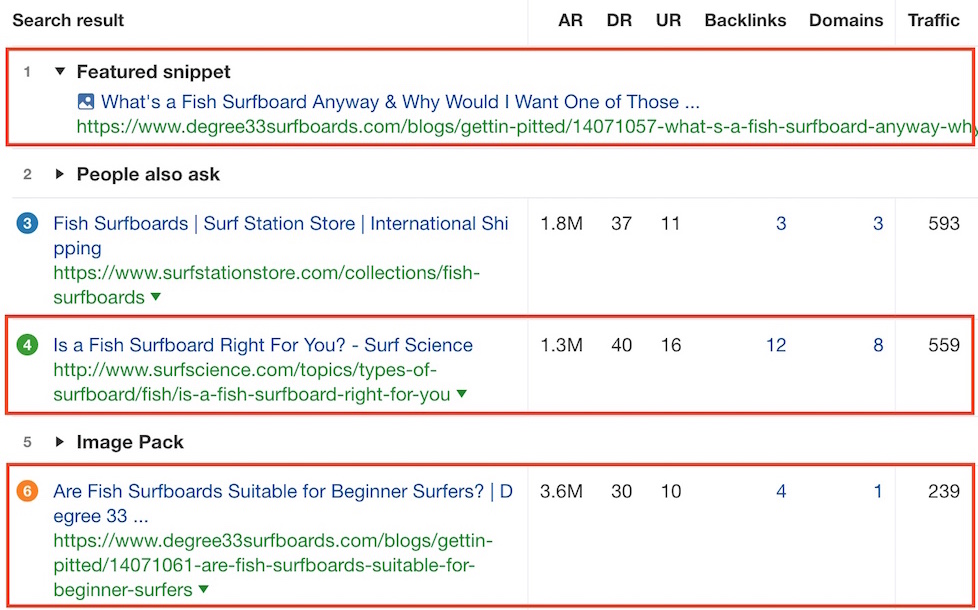Click the AR column header

(x=570, y=20)
